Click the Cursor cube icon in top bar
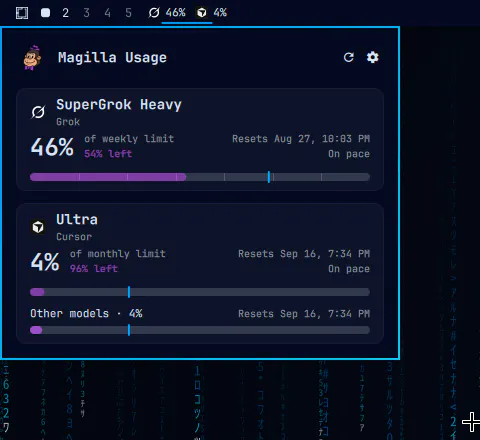Screen dimensions: 480x440 (x=202, y=13)
